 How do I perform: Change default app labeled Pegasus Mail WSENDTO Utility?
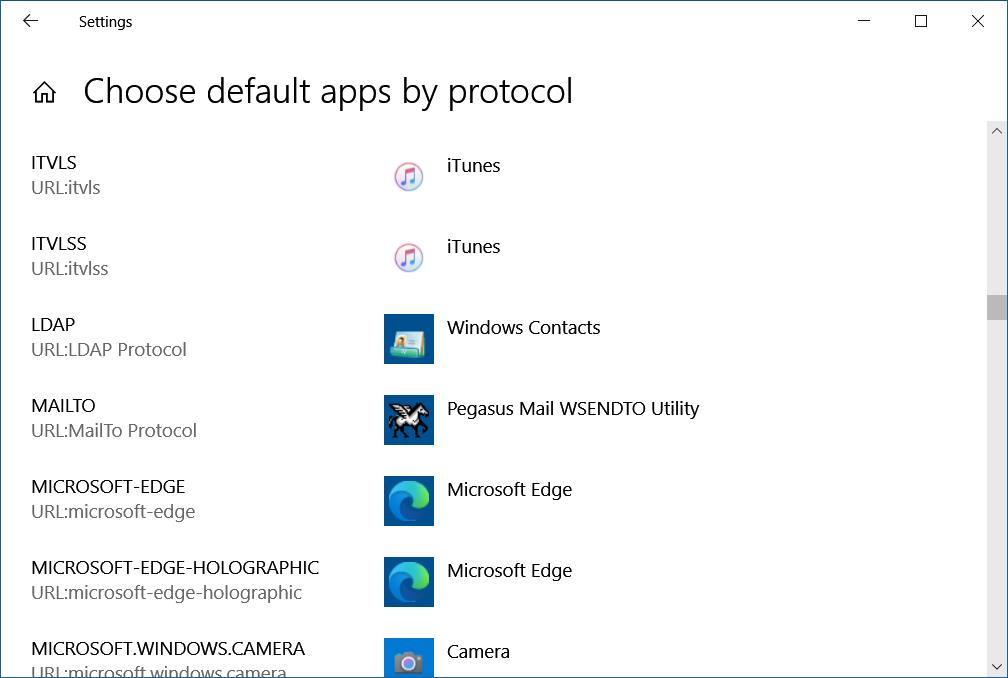[x=572, y=409]
